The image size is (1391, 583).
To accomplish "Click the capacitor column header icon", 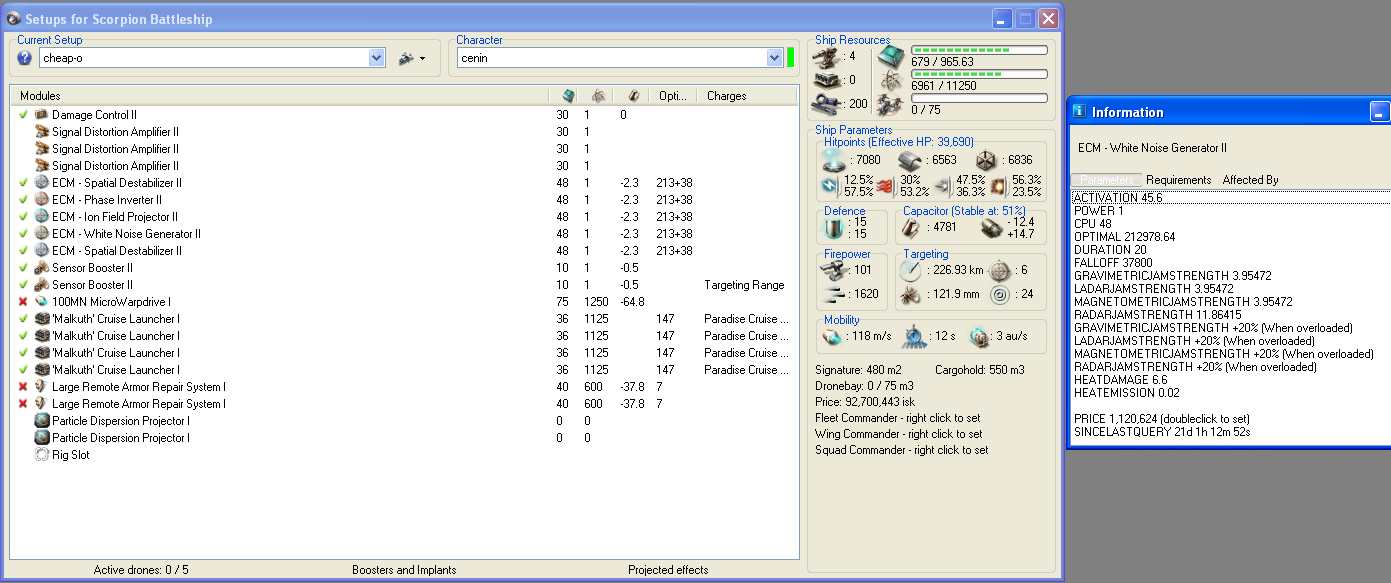I will click(x=633, y=96).
